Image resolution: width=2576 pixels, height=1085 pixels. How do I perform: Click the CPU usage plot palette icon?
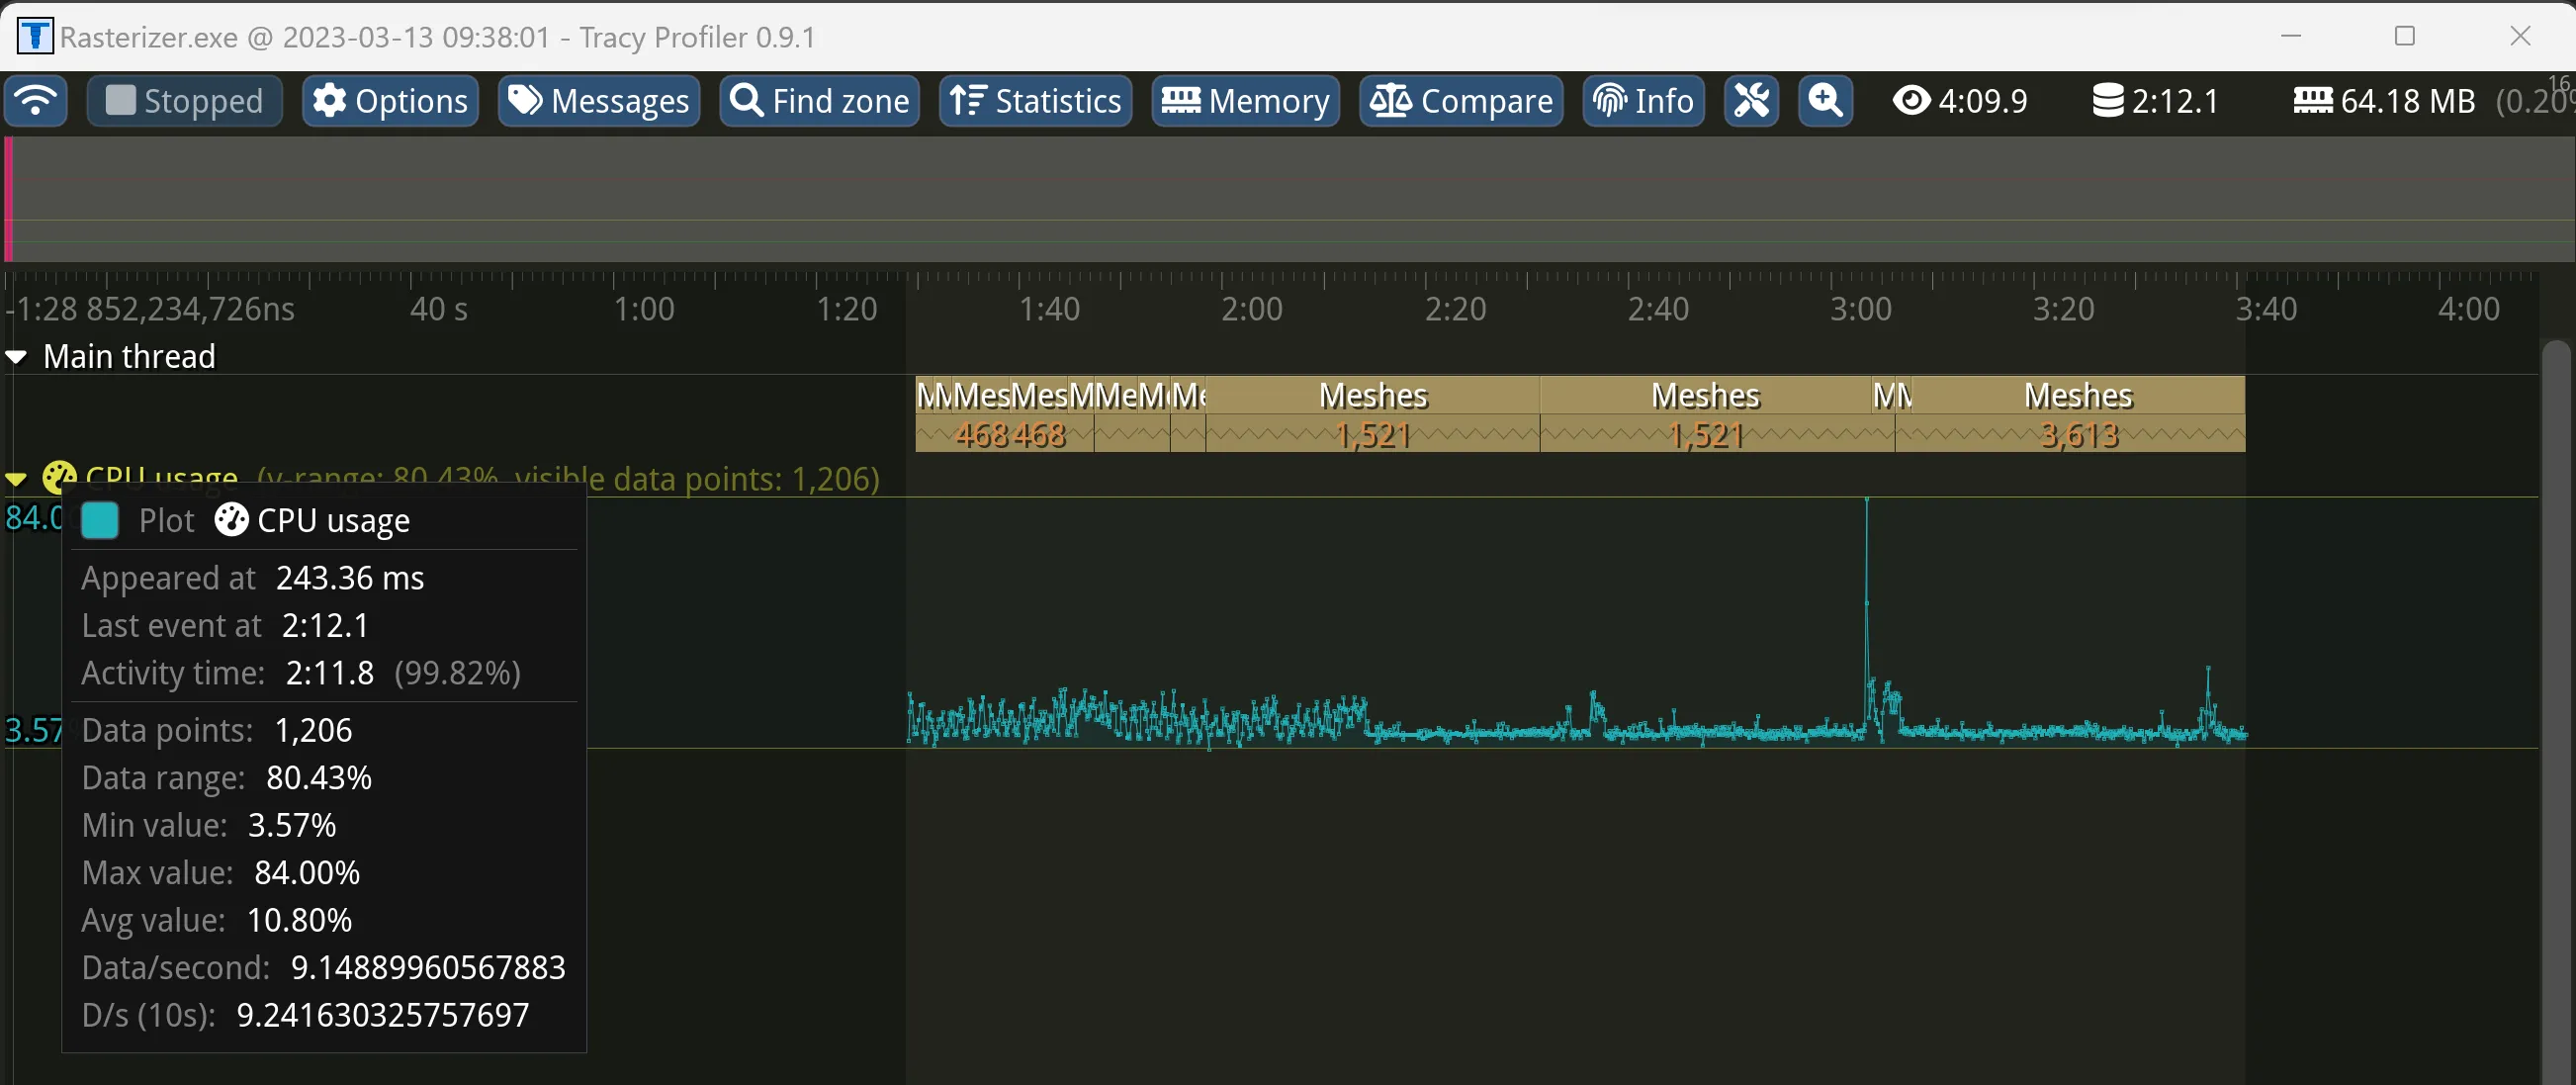59,477
